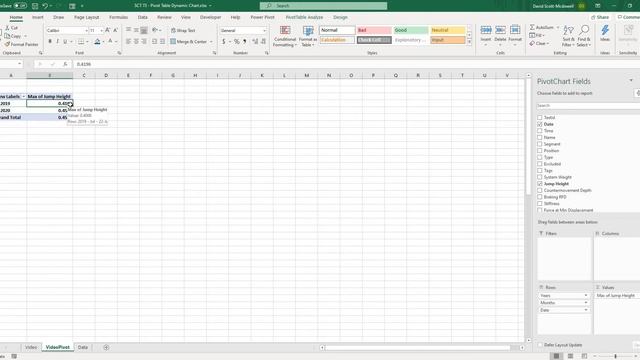Open the PivotTable Analyze tab
640x360 pixels.
304,17
